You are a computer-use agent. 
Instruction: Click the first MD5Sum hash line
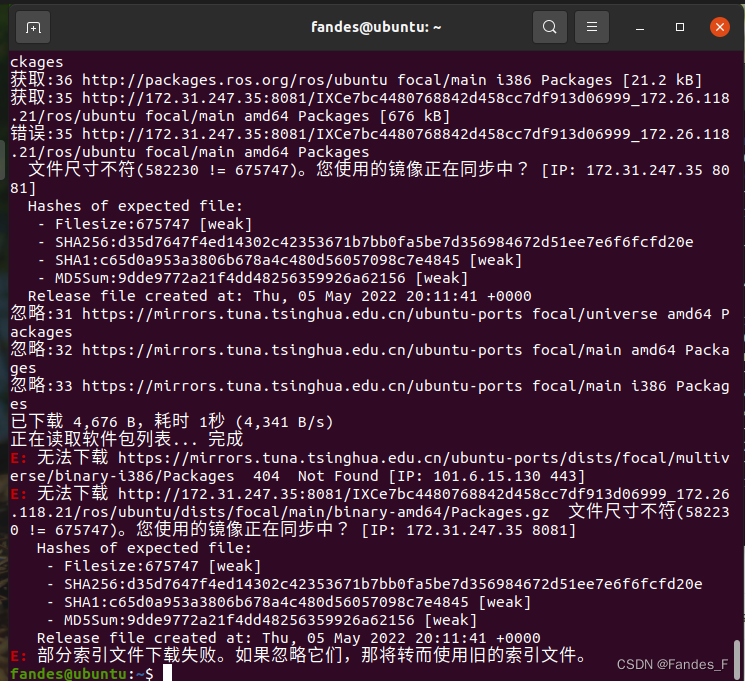(x=252, y=278)
